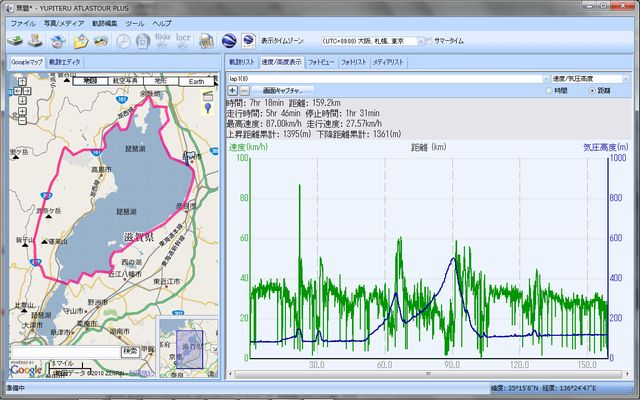The image size is (640, 400).
Task: Open the ツール menu
Action: coord(135,23)
